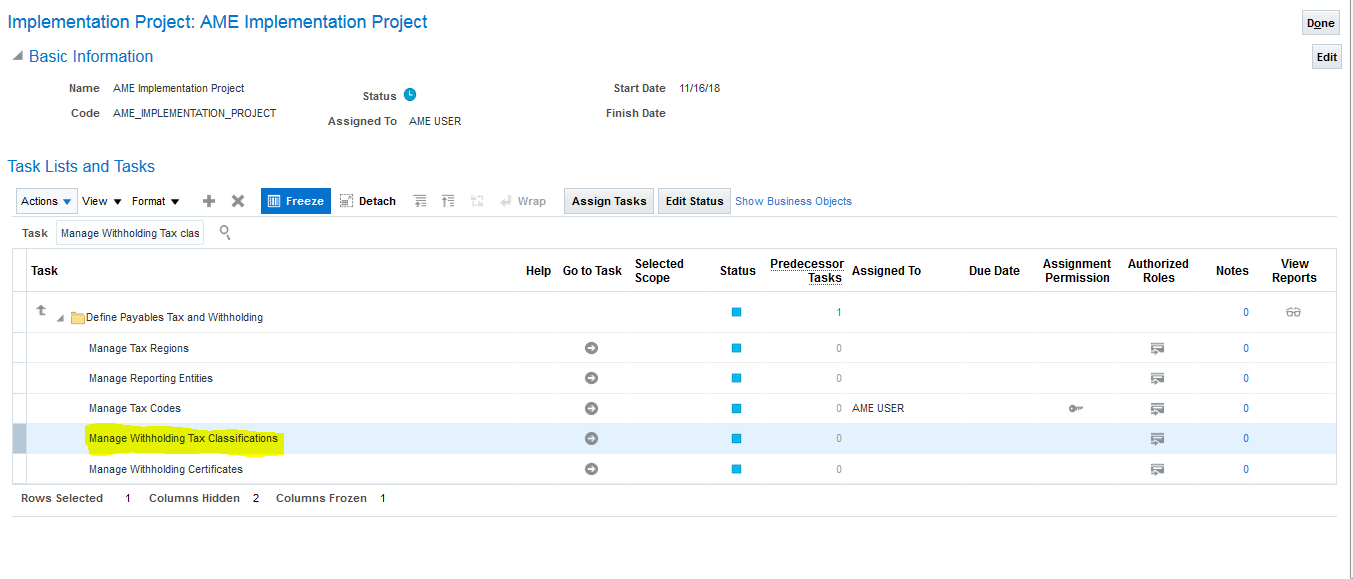Click Go to Task arrow for Manage Withholding Certificates
Image resolution: width=1353 pixels, height=579 pixels.
591,469
